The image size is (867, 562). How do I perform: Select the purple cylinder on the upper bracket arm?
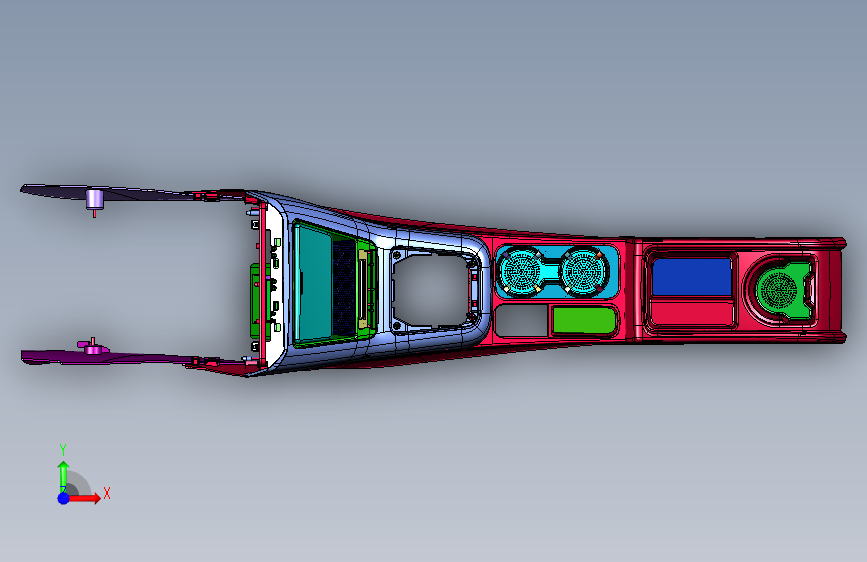point(95,199)
